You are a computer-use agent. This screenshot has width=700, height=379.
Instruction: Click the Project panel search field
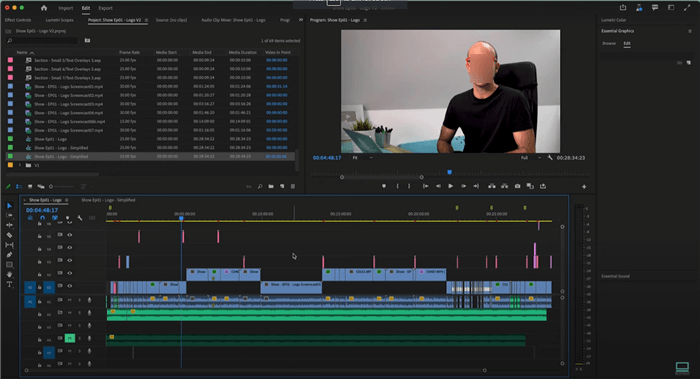point(42,41)
